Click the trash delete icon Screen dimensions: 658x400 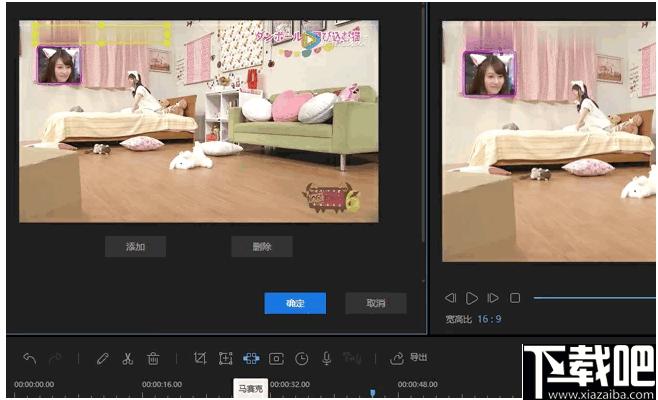click(x=153, y=358)
